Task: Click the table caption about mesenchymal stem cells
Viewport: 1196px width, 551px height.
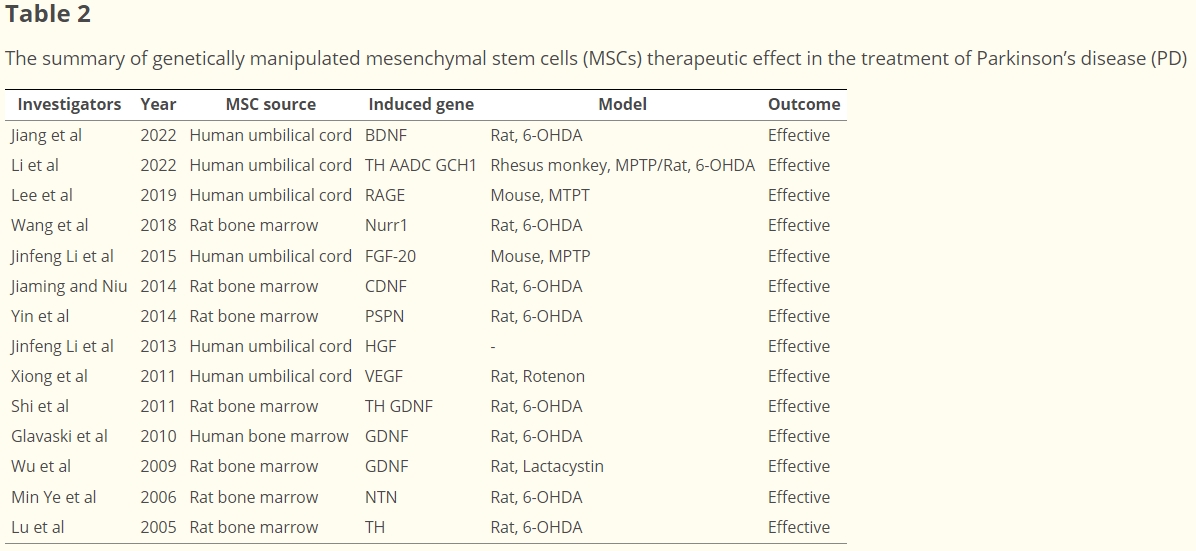Action: 595,58
